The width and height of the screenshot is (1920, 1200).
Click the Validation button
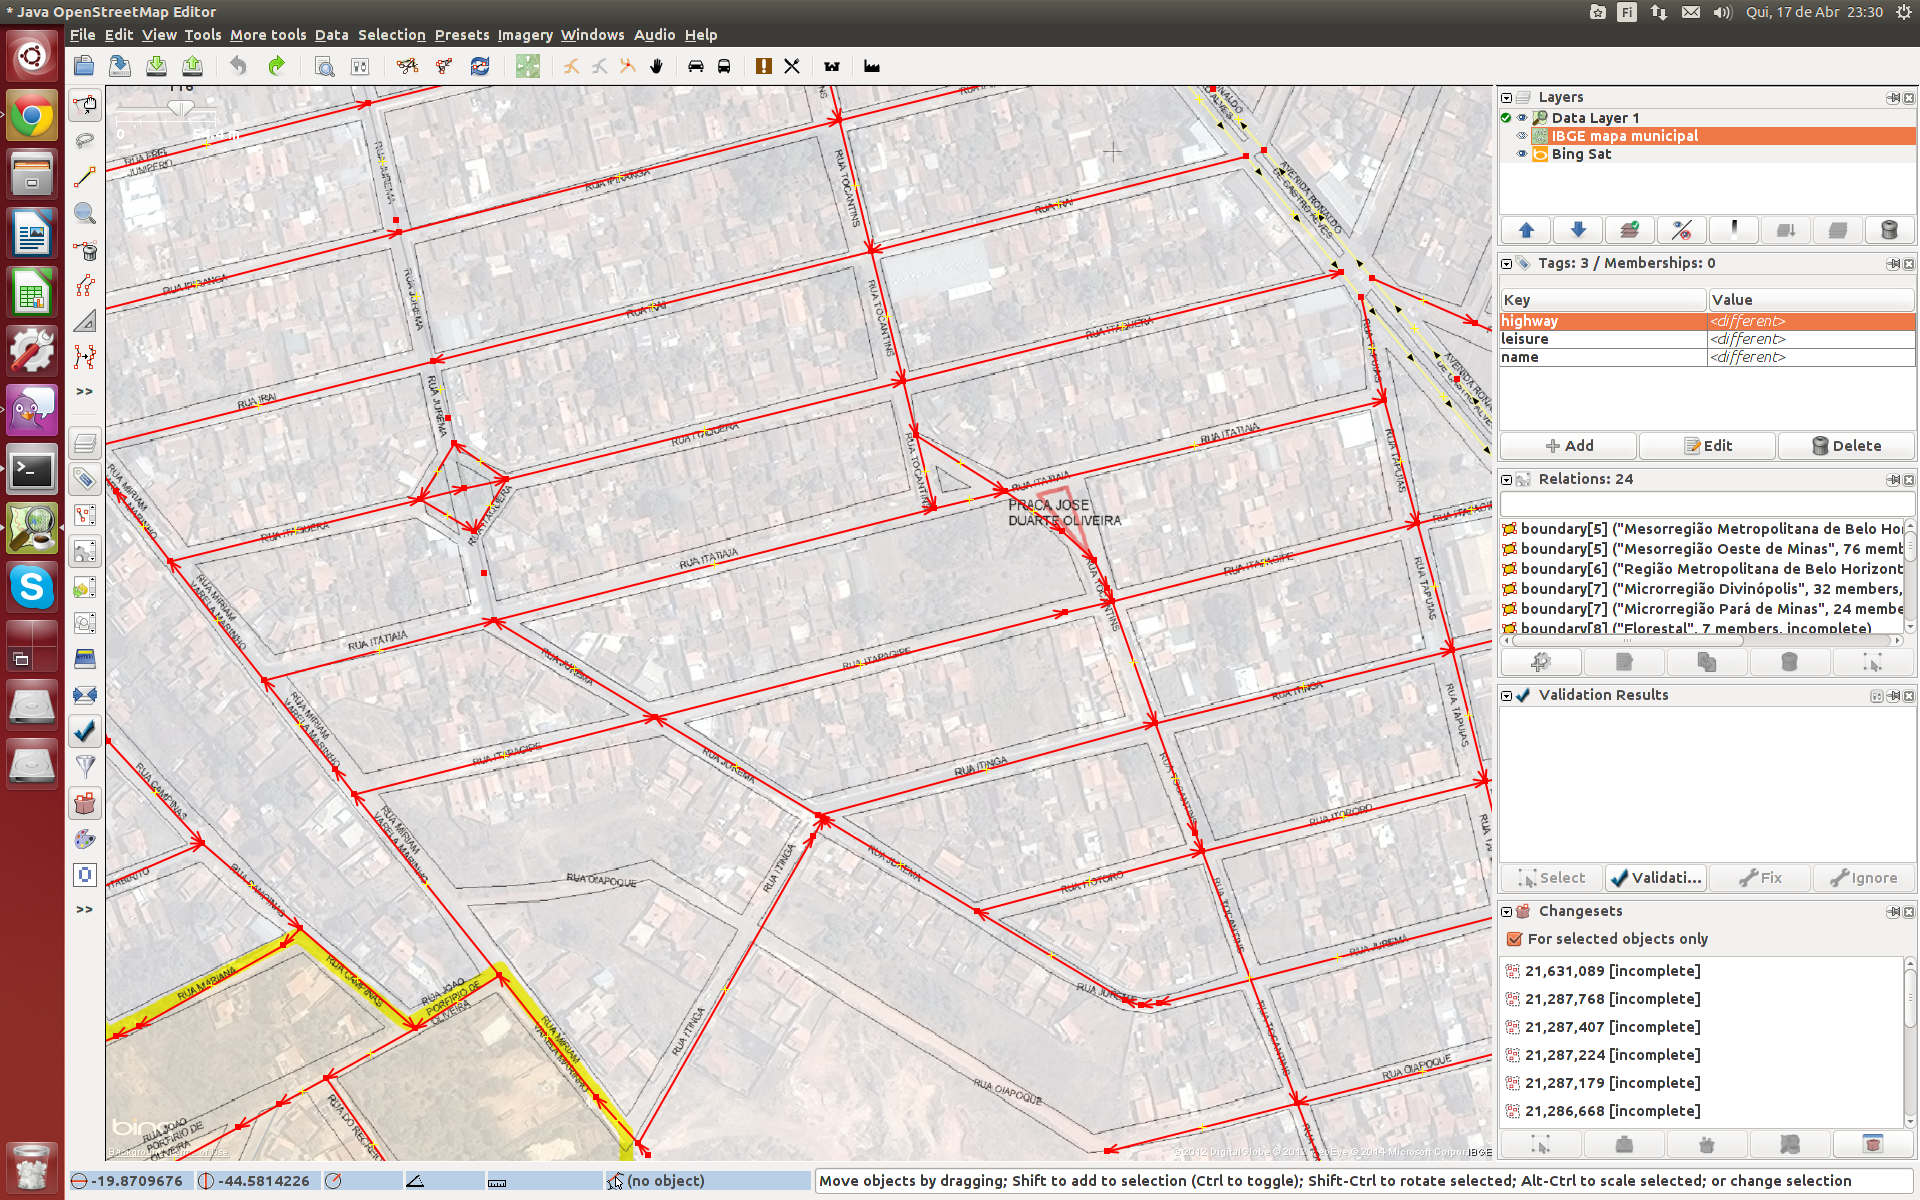1656,878
